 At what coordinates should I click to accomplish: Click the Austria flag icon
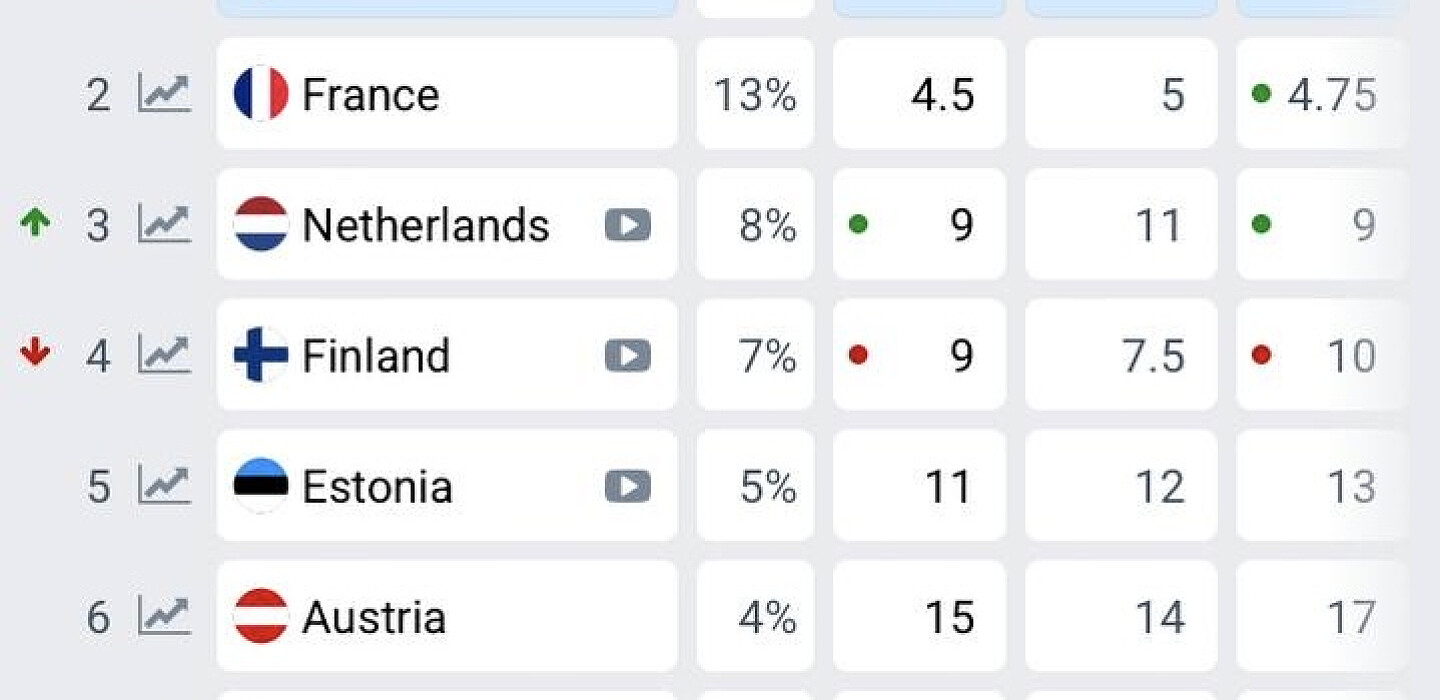coord(261,616)
